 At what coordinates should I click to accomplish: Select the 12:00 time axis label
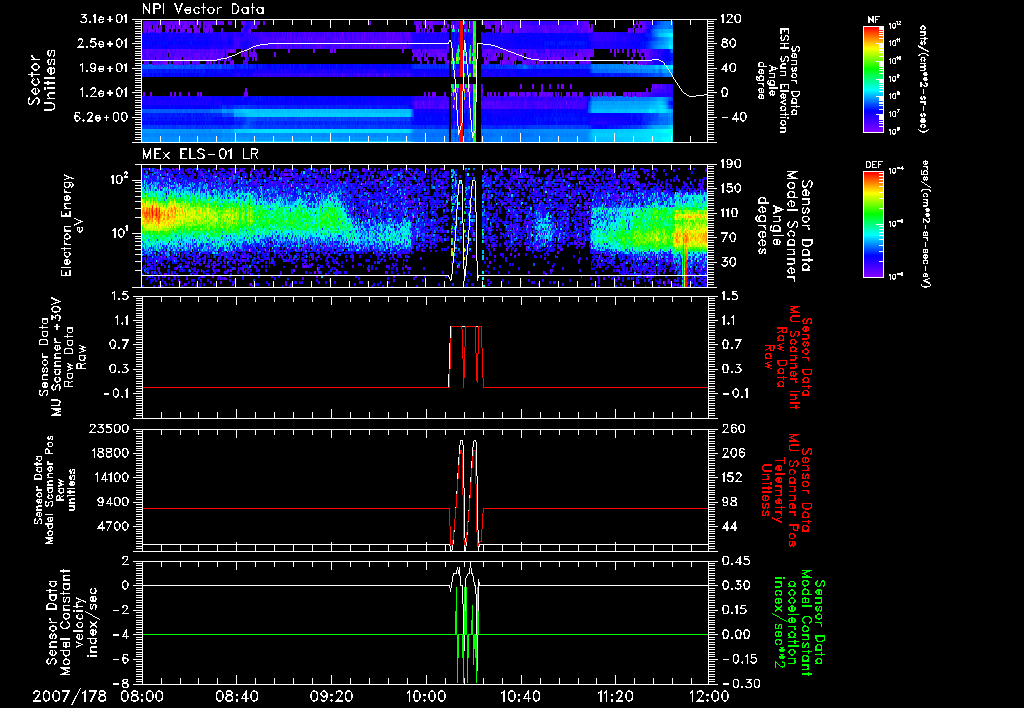coord(708,695)
